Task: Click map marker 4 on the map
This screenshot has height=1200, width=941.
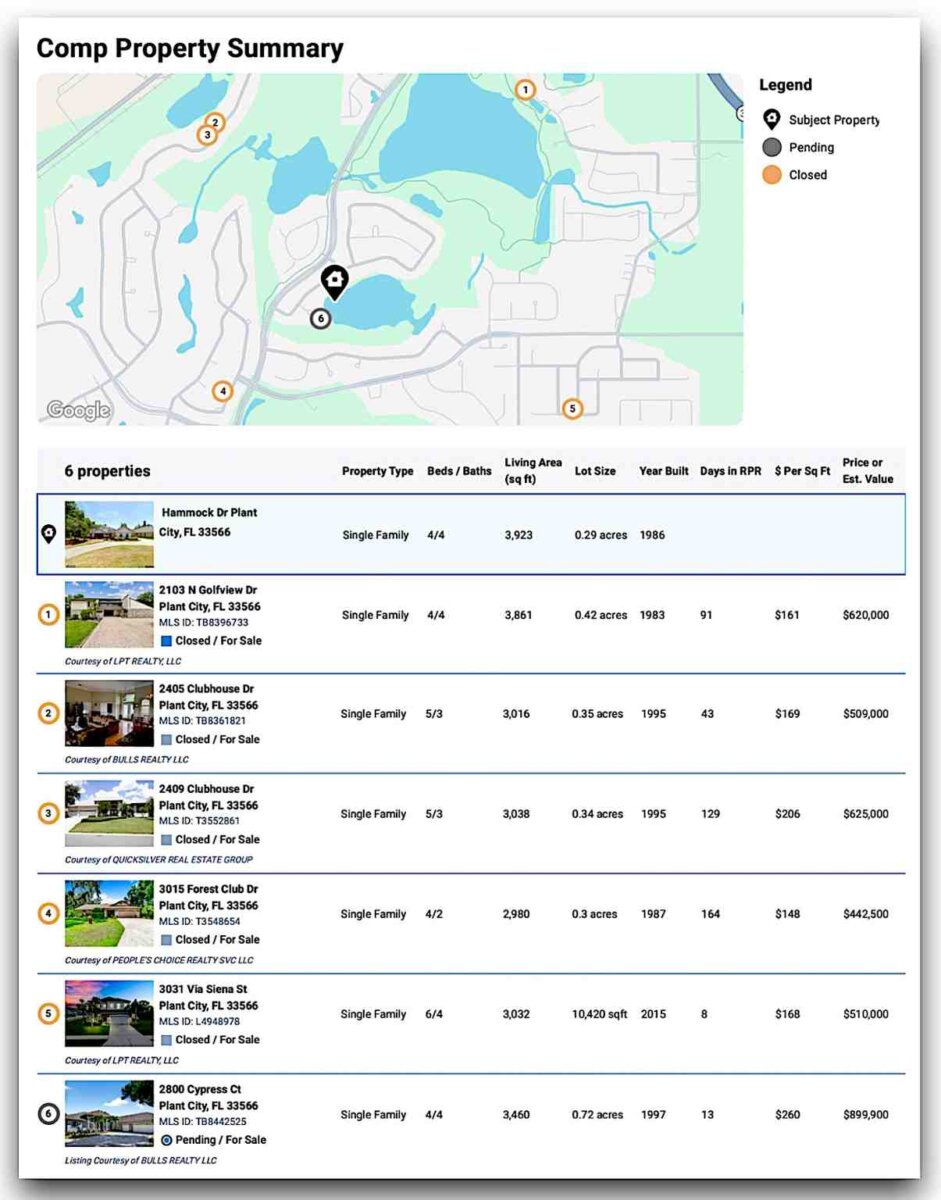Action: click(x=222, y=391)
